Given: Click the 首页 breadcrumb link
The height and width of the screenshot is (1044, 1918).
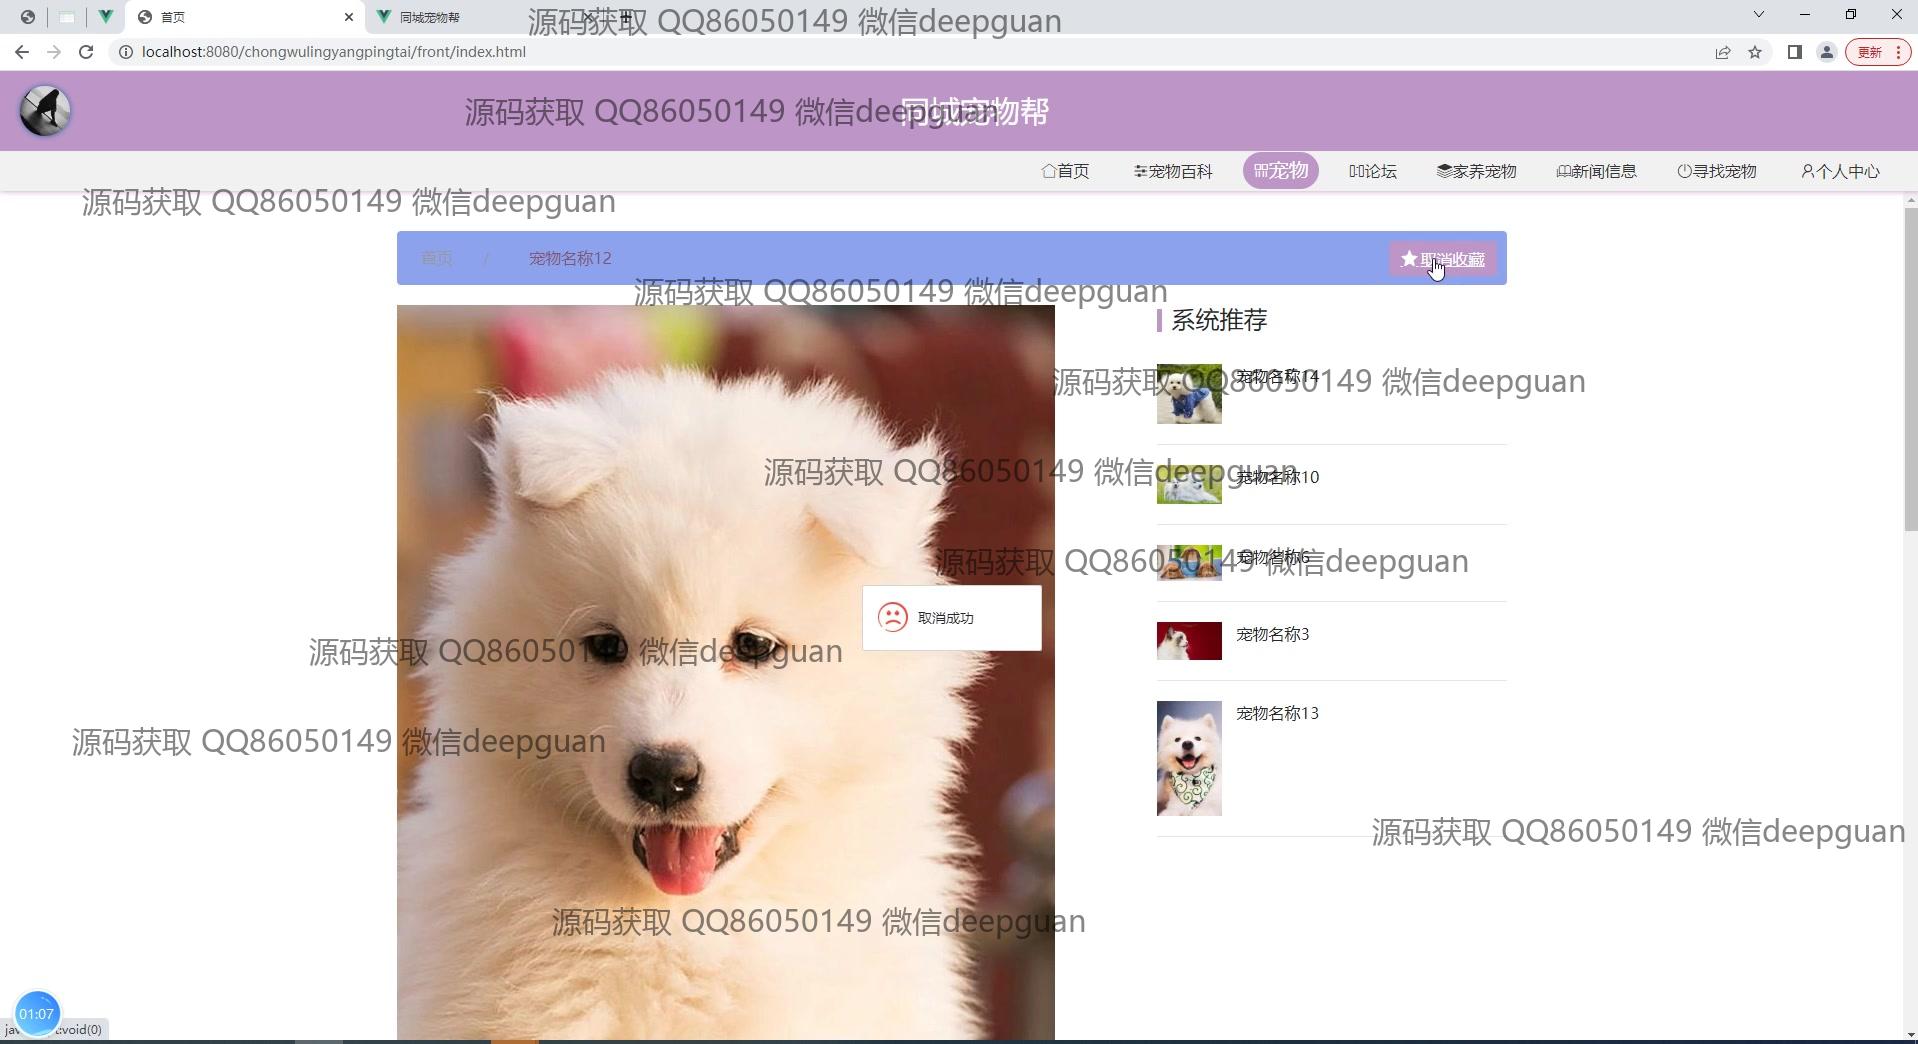Looking at the screenshot, I should click(437, 258).
